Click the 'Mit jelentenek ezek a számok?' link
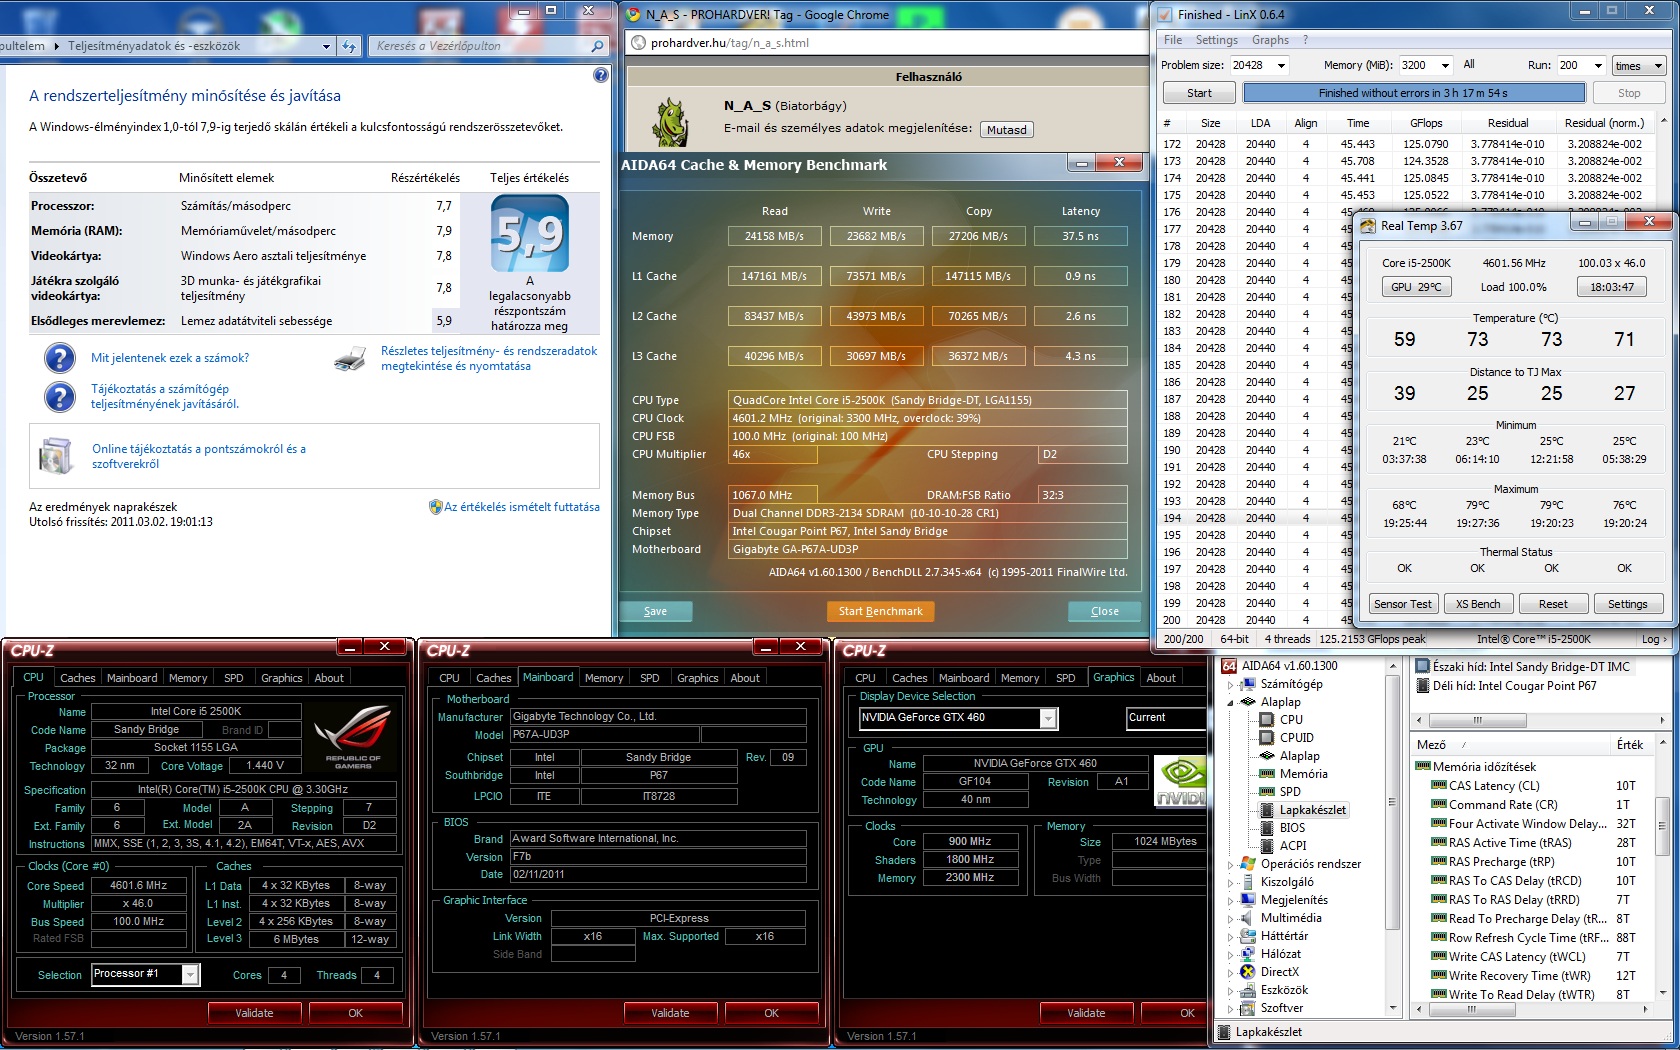Screen dimensions: 1680x1050 (x=170, y=358)
